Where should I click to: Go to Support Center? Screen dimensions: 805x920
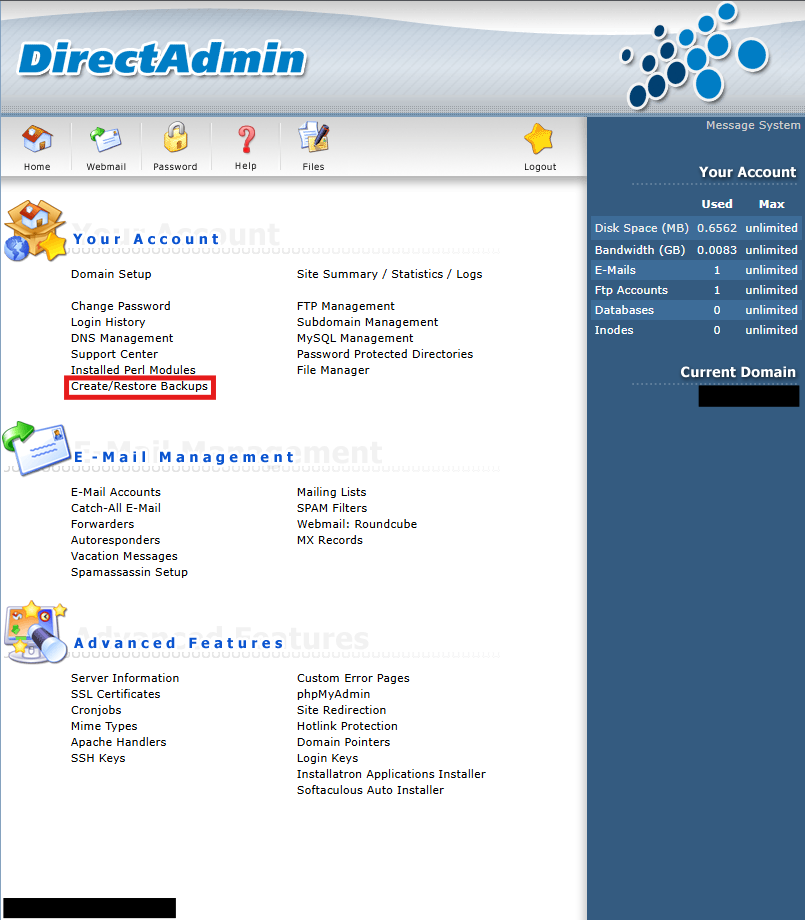[x=114, y=354]
